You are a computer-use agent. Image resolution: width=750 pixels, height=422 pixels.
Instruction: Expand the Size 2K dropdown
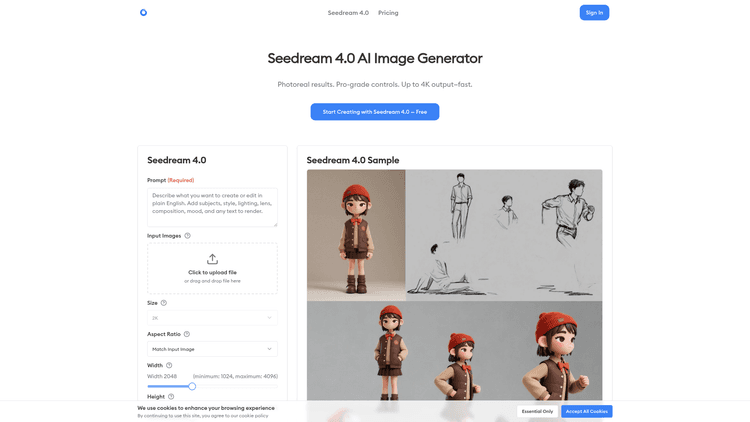pos(212,318)
